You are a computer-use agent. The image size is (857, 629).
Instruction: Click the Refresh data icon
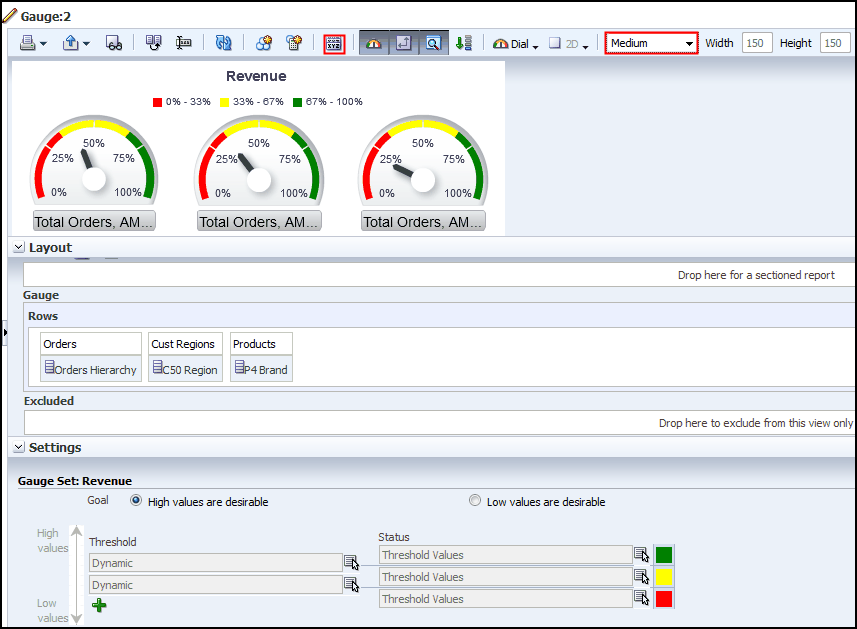222,43
